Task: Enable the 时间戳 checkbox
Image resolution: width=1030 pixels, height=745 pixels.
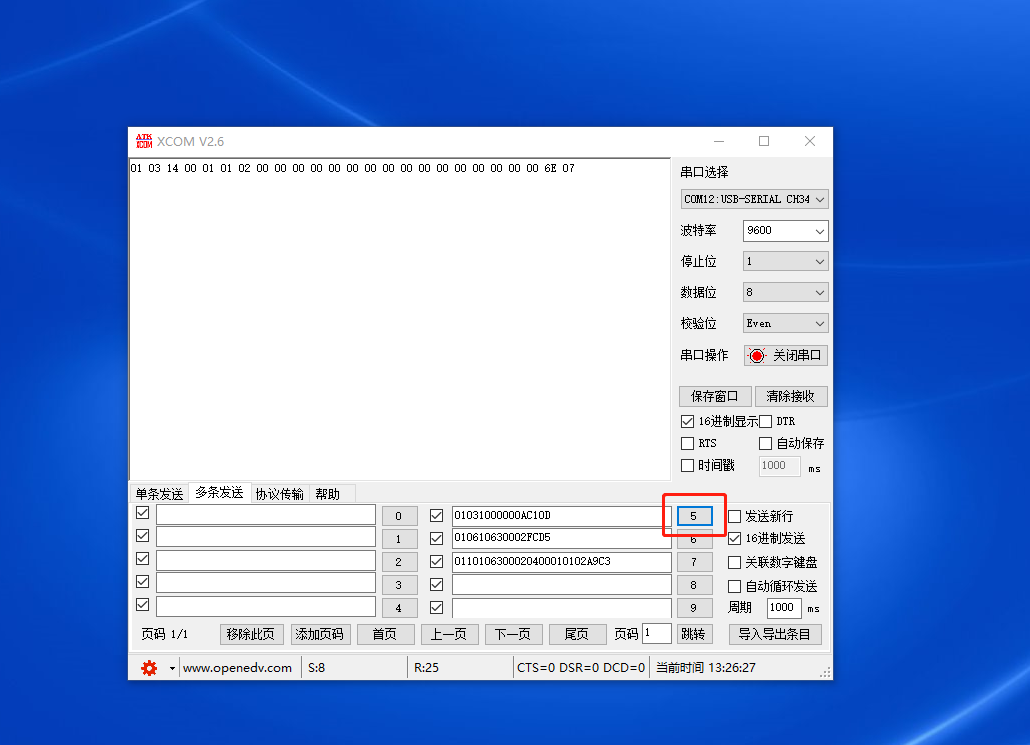Action: pyautogui.click(x=687, y=466)
